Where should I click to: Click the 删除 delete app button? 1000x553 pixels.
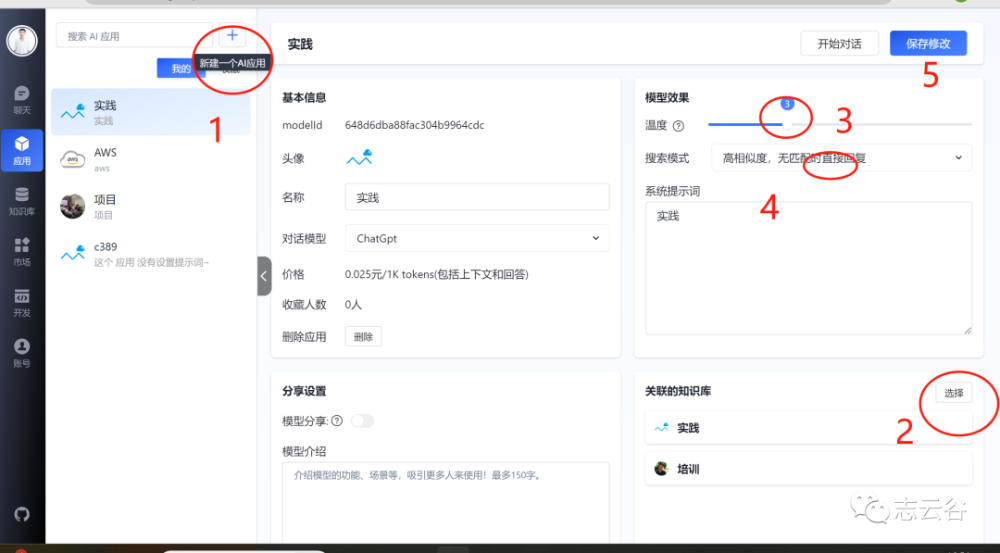364,336
